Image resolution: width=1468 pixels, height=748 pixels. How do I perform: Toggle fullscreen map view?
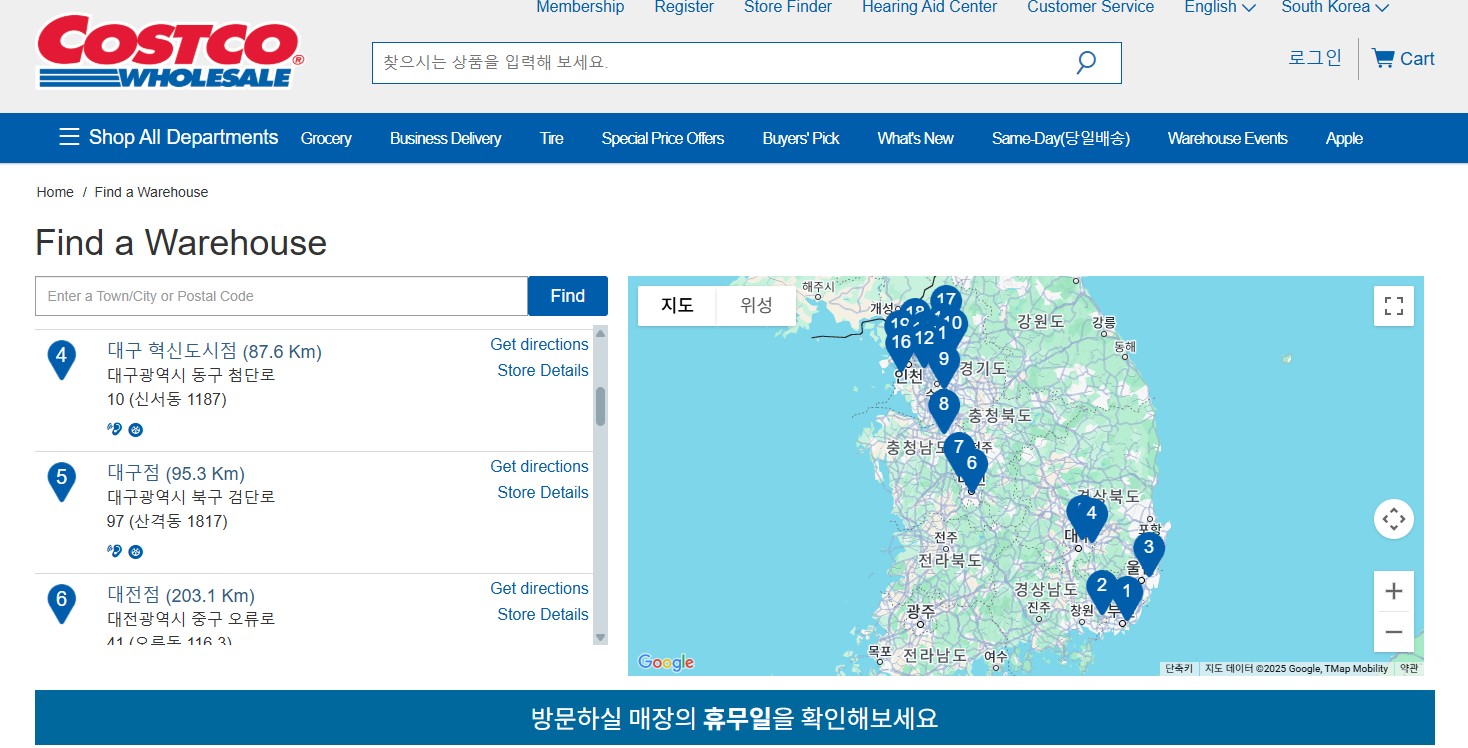click(1394, 306)
